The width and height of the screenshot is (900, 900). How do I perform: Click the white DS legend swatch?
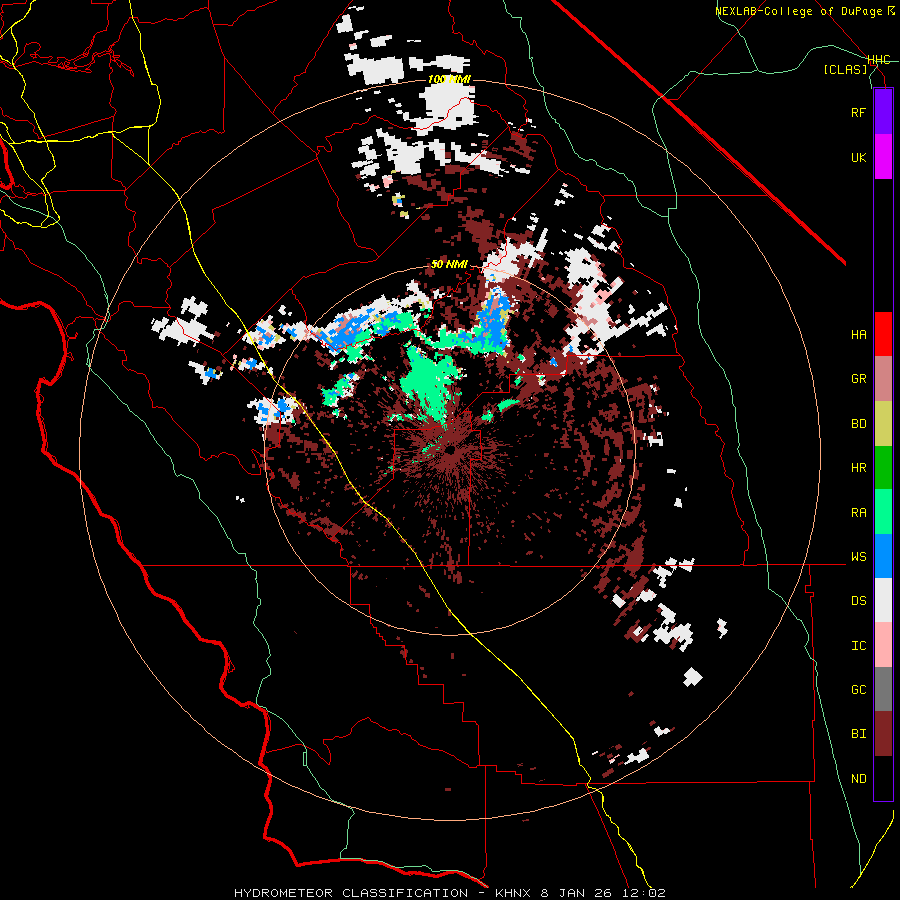[x=883, y=600]
